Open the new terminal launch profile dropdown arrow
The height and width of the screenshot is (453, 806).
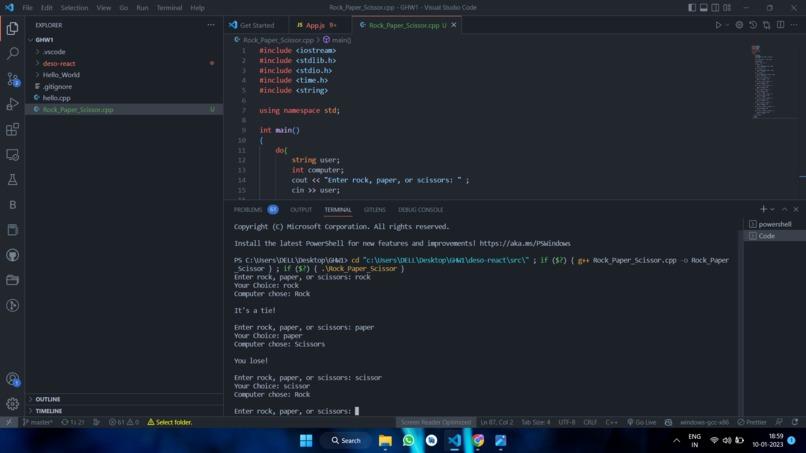coord(773,209)
